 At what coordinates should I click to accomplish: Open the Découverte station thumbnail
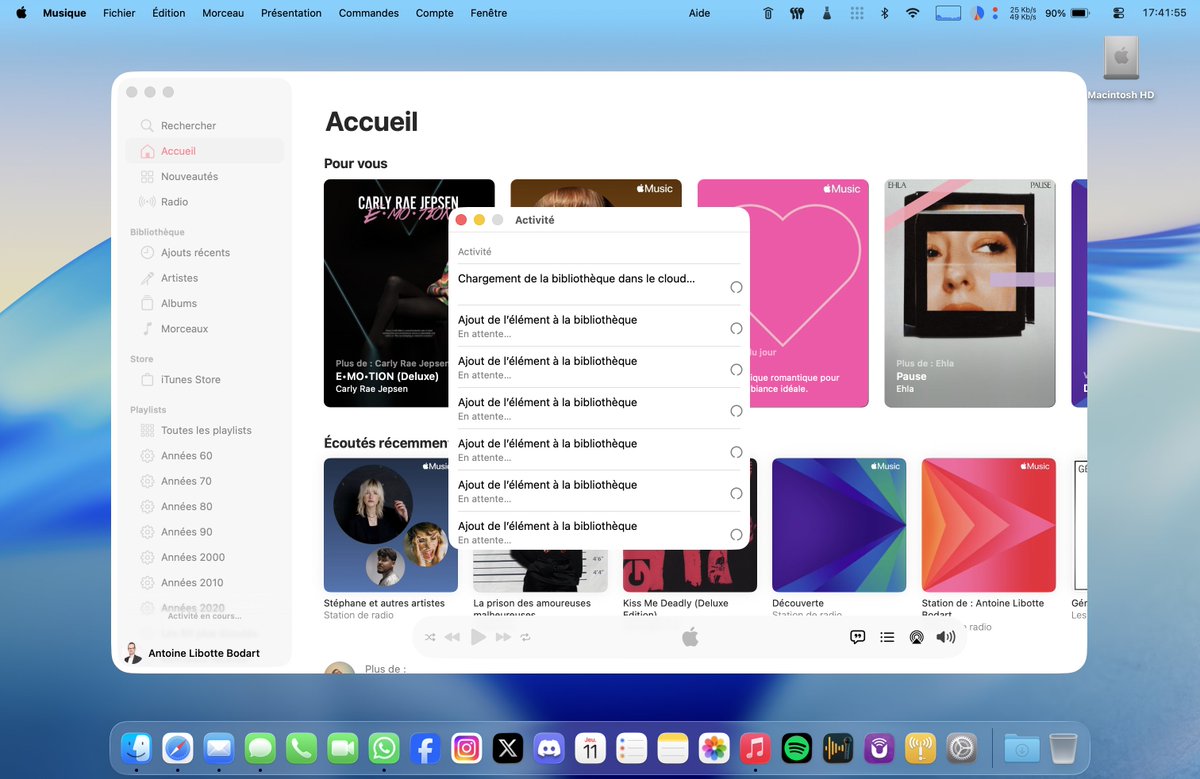(x=839, y=525)
